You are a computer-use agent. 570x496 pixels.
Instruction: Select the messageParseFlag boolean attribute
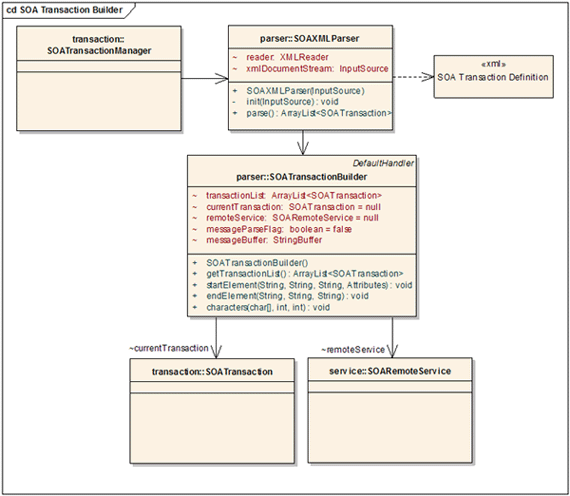pyautogui.click(x=279, y=229)
